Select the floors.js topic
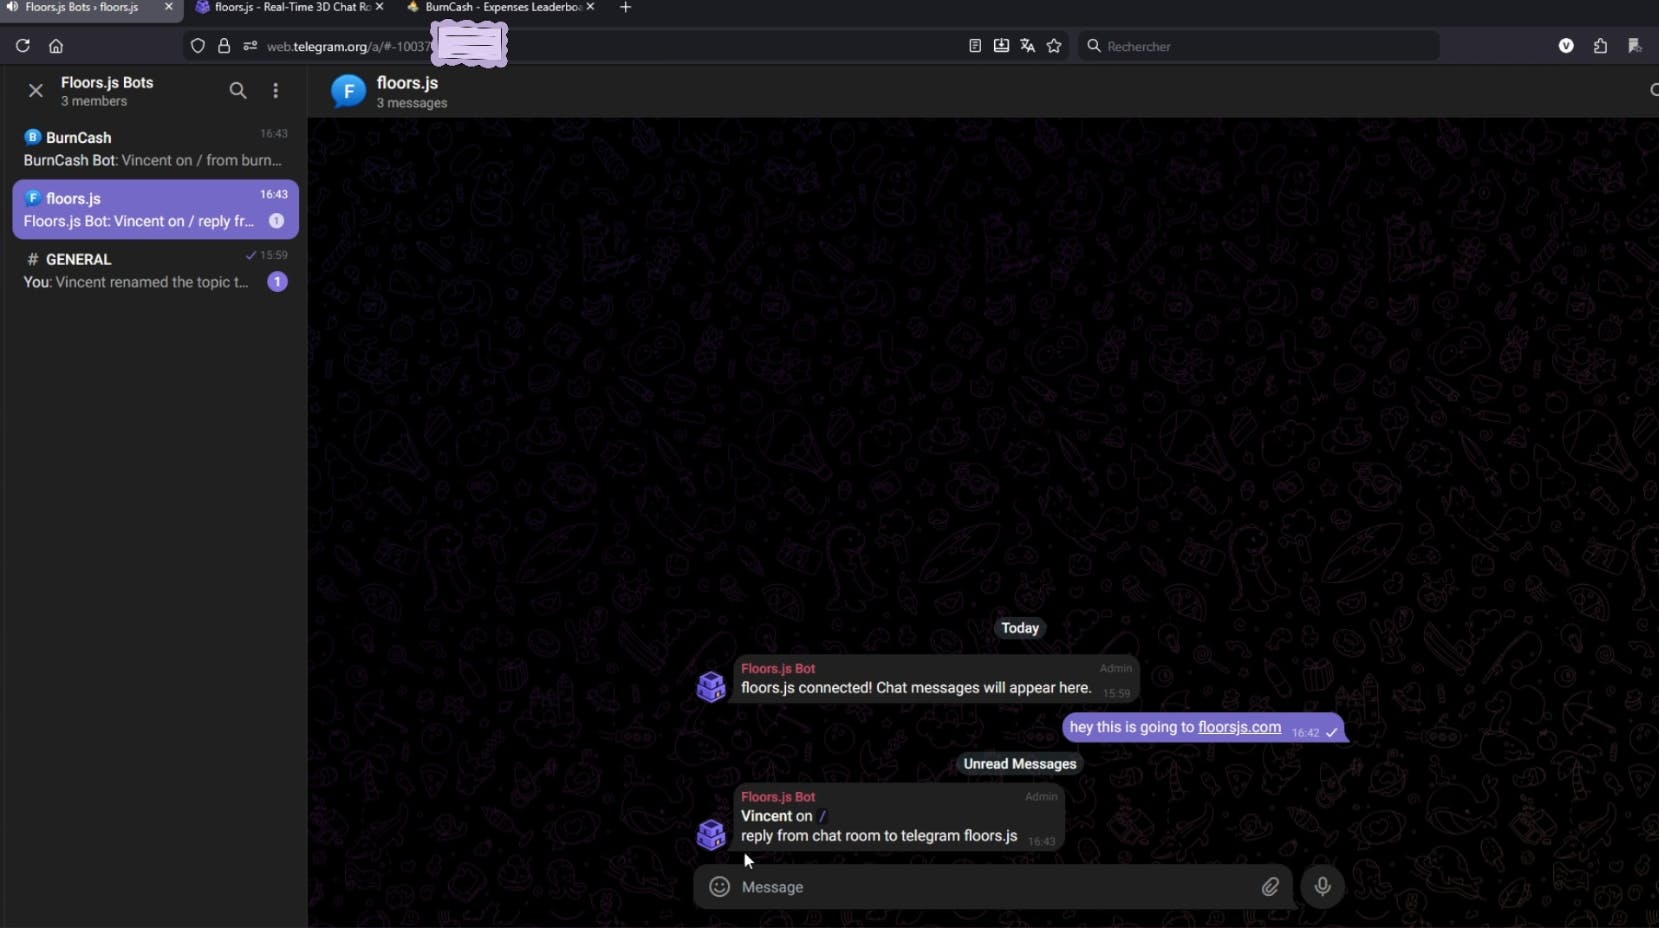Viewport: 1659px width, 928px height. pyautogui.click(x=155, y=209)
